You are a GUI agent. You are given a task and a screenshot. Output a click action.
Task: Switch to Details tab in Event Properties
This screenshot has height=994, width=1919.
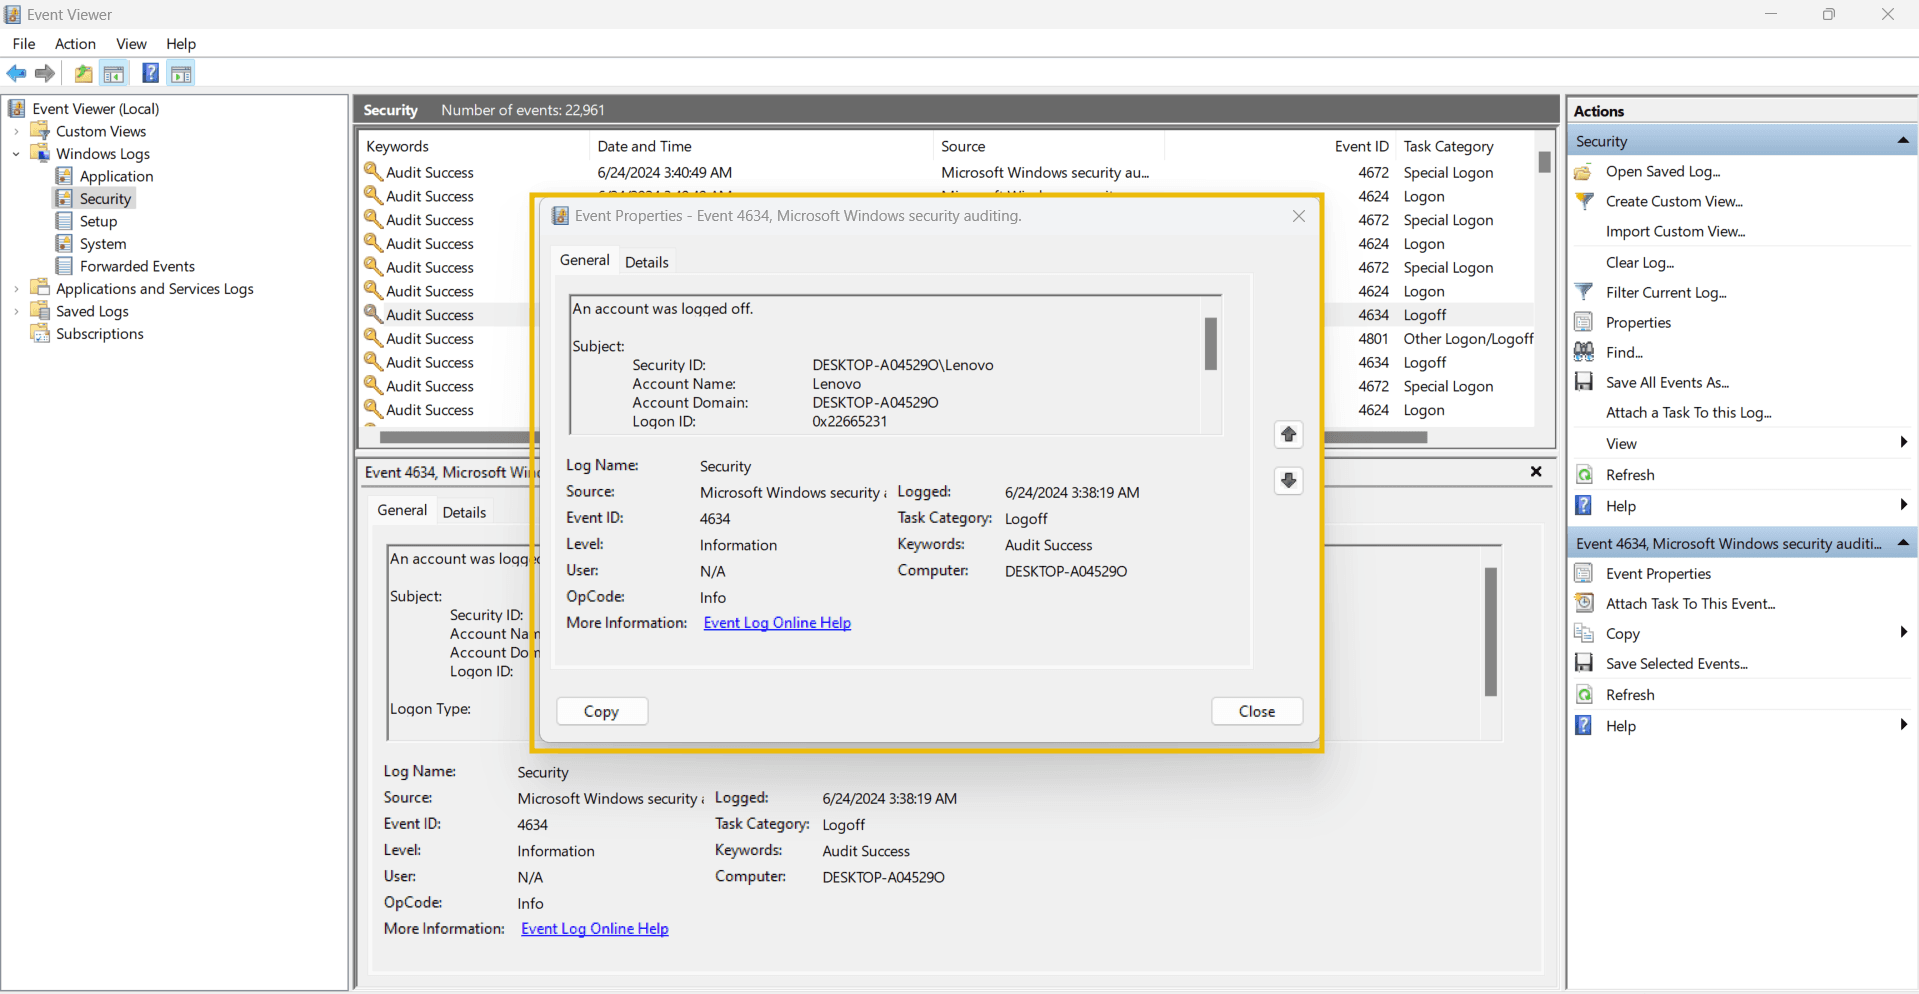(646, 262)
